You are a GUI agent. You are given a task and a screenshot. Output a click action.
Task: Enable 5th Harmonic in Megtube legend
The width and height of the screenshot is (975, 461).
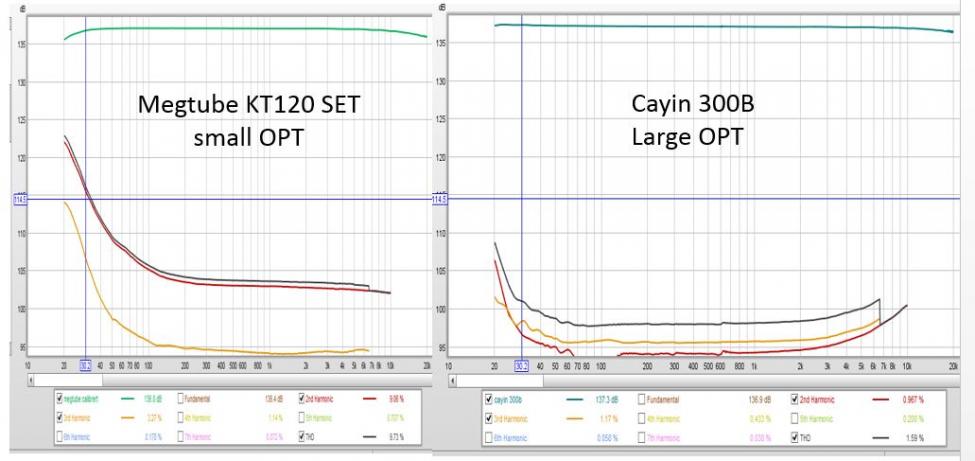(x=302, y=418)
